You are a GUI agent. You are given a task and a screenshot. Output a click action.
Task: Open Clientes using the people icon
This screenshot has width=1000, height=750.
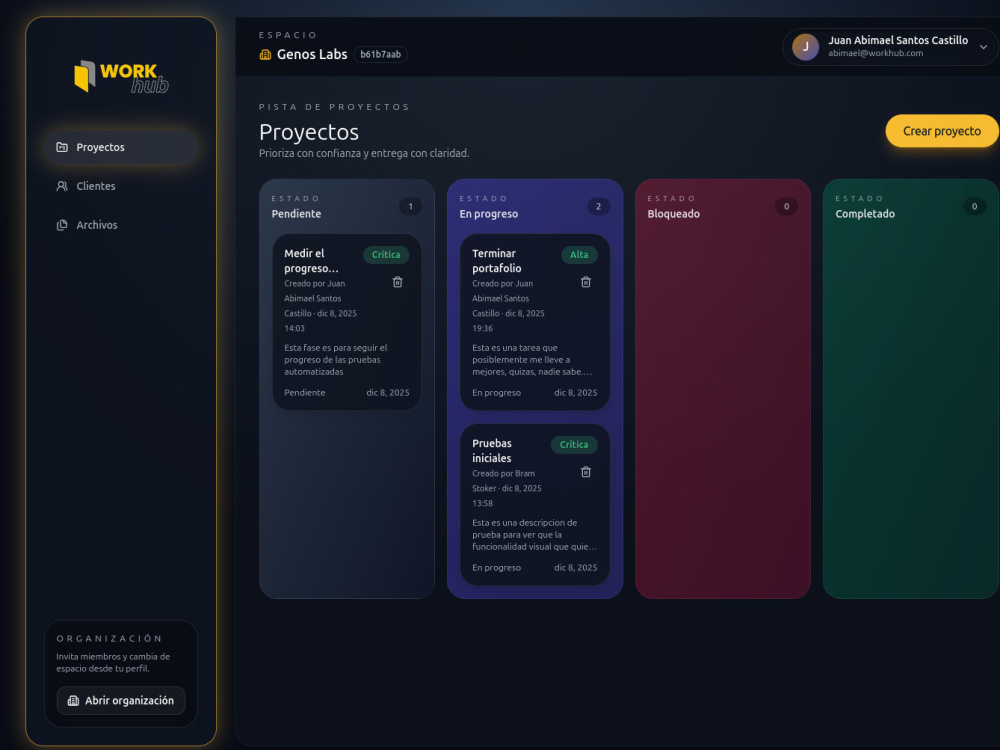pos(62,186)
